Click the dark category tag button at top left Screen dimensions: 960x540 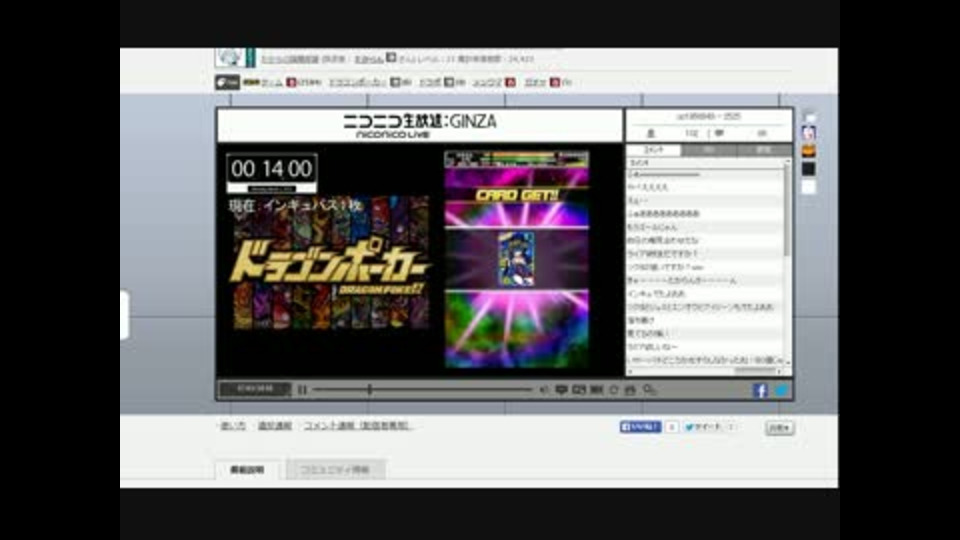tap(227, 82)
